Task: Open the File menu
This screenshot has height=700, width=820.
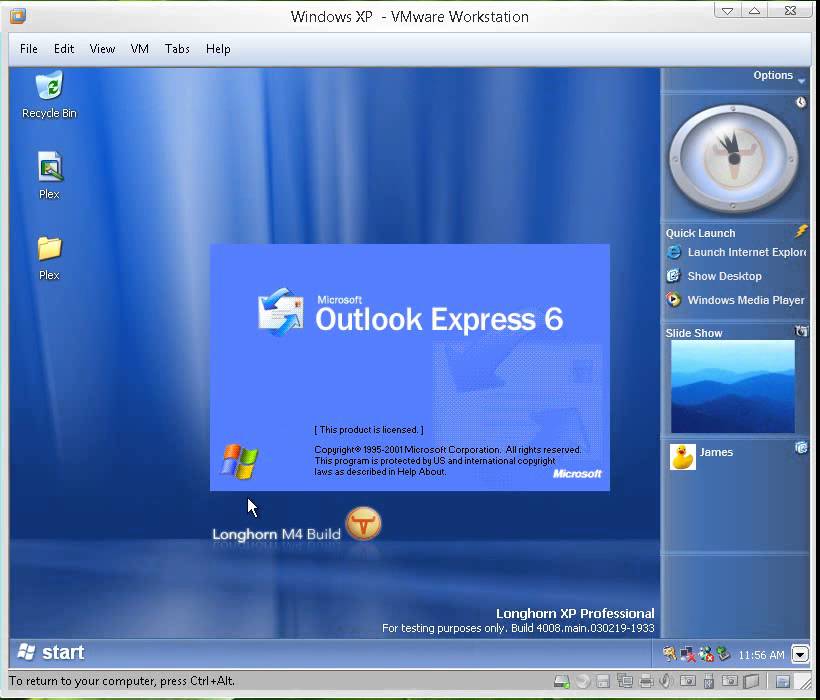Action: click(29, 49)
